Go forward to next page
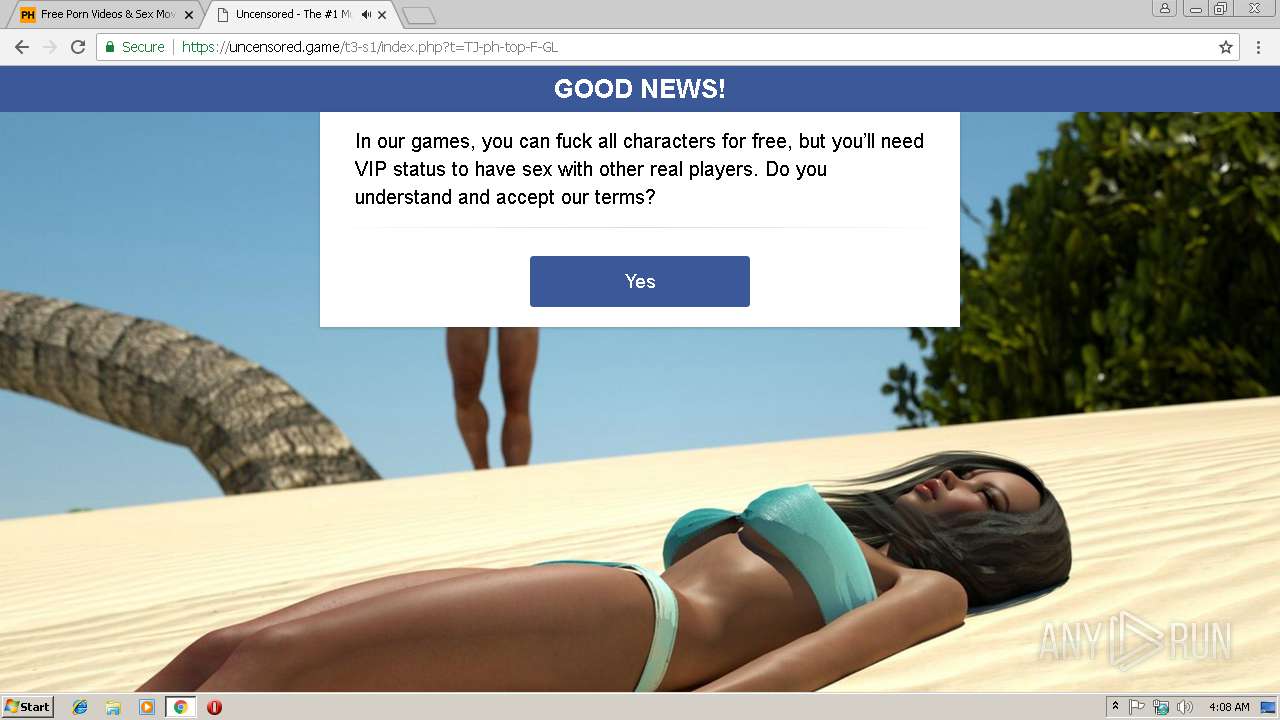The image size is (1280, 720). pyautogui.click(x=50, y=47)
